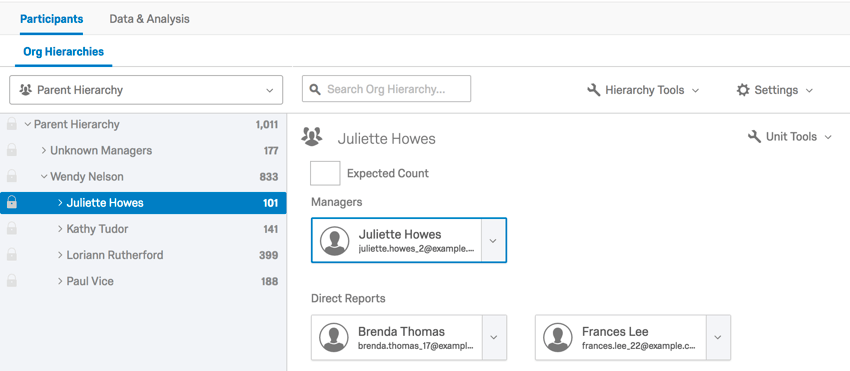Click the 1,011 count value
Image resolution: width=850 pixels, height=371 pixels.
coord(267,125)
